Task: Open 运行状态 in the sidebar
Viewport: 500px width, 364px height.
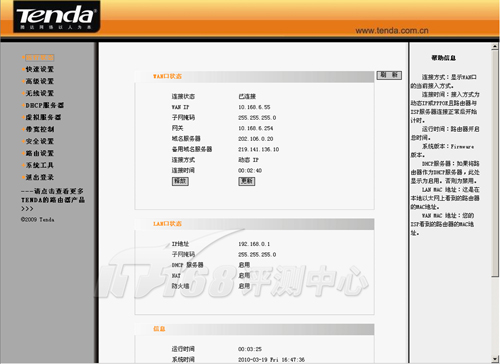Action: tap(40, 57)
